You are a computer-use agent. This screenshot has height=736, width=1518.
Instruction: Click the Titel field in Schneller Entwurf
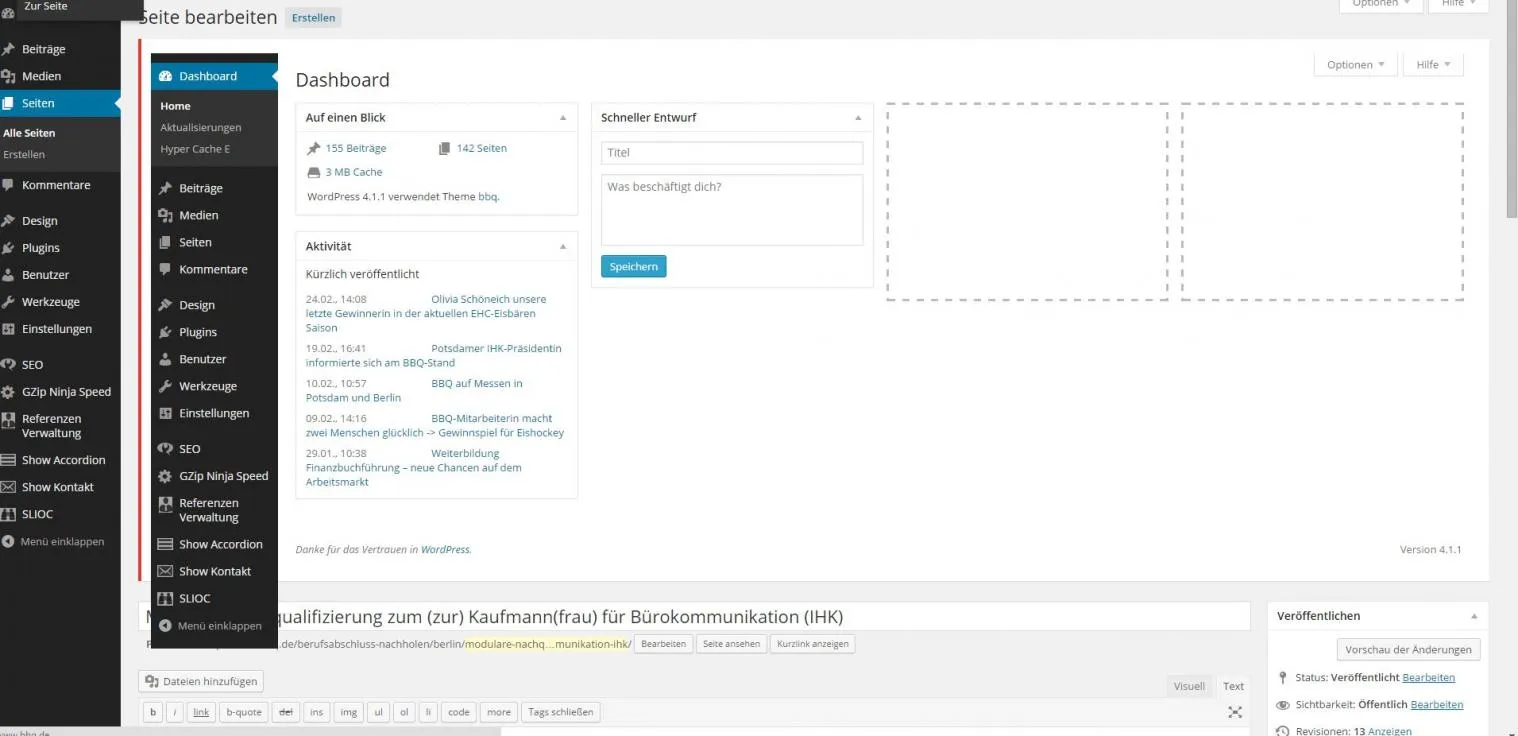coord(732,153)
